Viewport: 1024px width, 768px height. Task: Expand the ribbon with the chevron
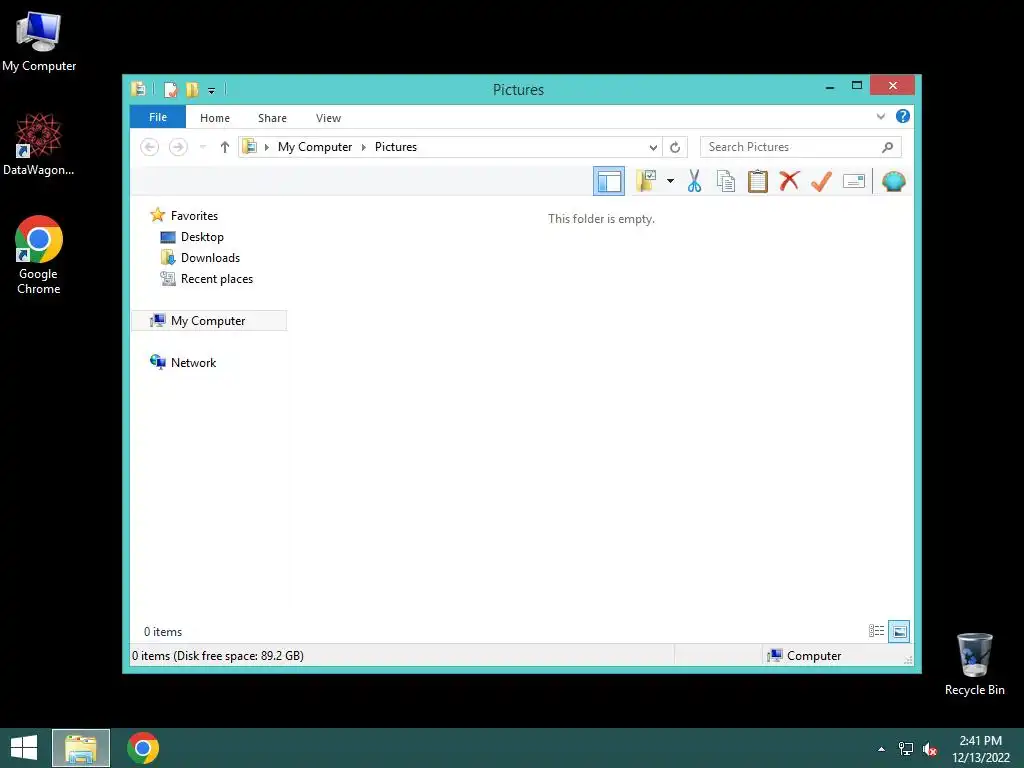[x=880, y=117]
